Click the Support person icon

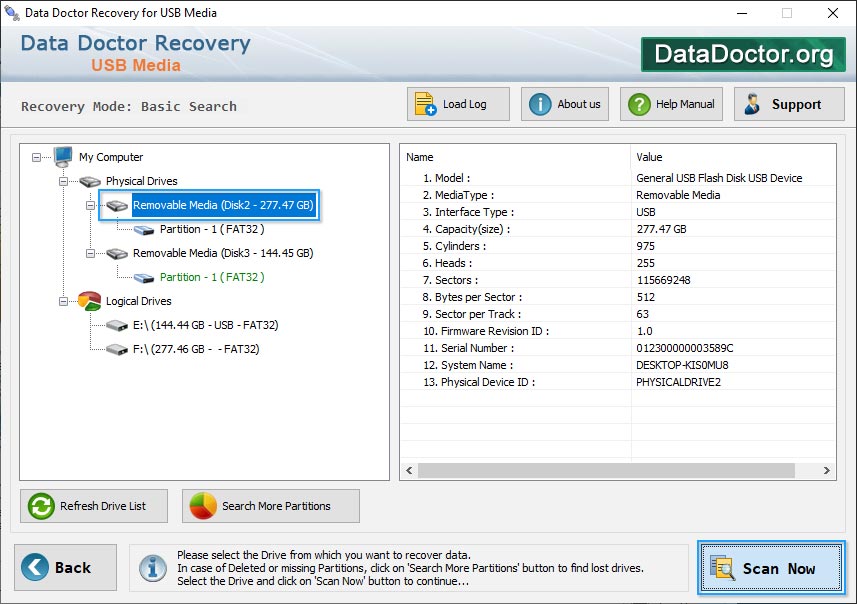pyautogui.click(x=752, y=104)
